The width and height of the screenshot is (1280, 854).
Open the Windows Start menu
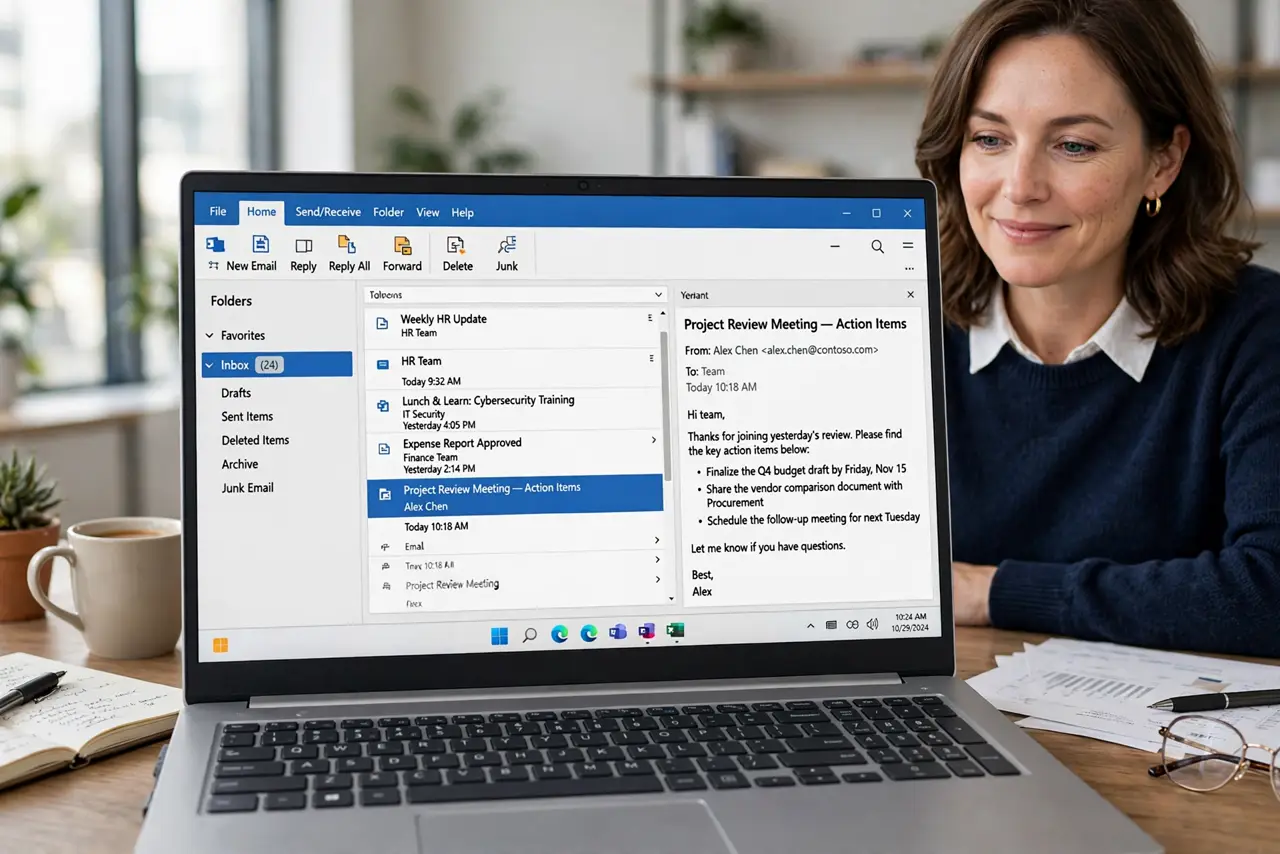(499, 635)
